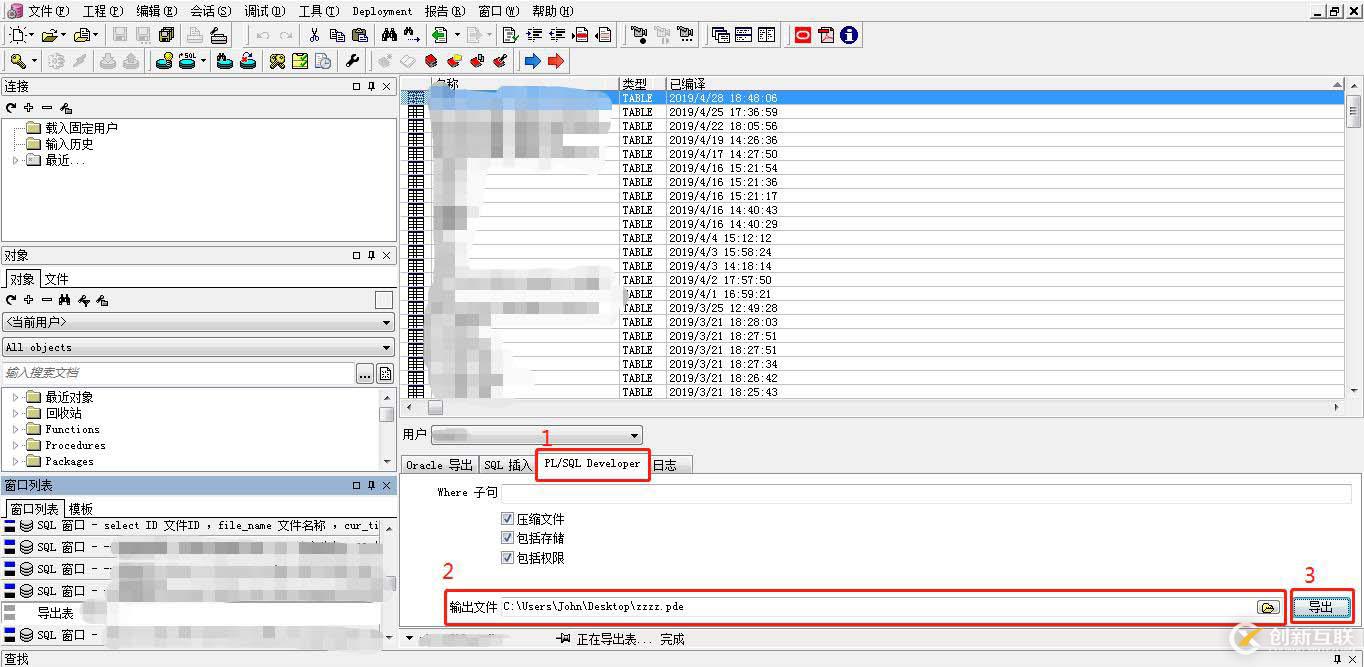1364x667 pixels.
Task: Expand the 最近... connection node
Action: pos(15,160)
